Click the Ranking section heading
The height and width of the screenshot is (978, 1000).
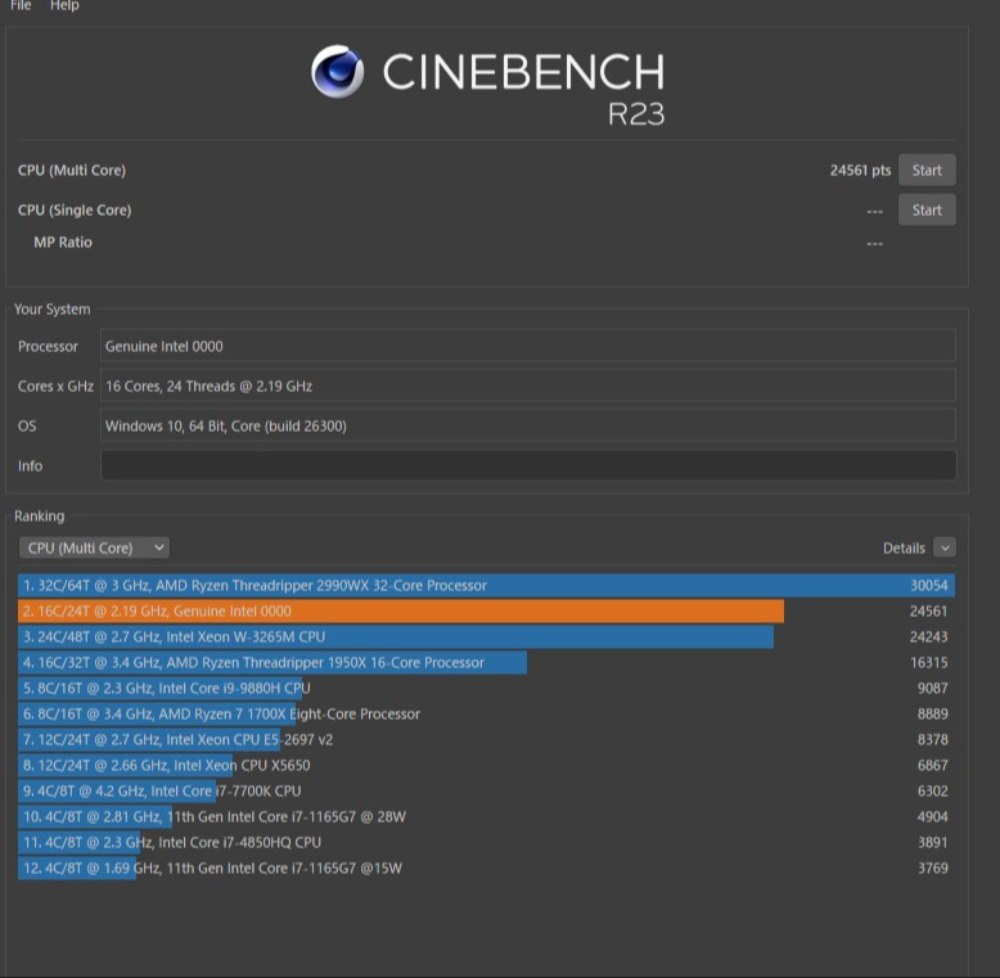pos(40,516)
